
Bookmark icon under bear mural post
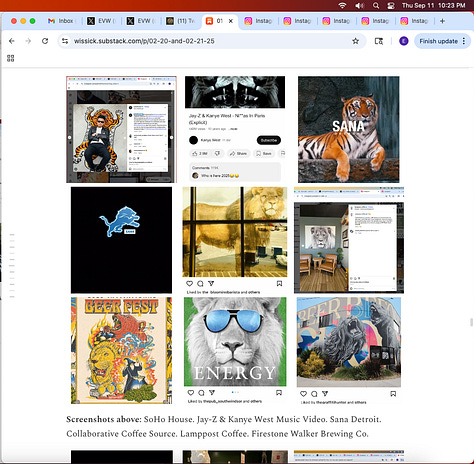(x=393, y=394)
